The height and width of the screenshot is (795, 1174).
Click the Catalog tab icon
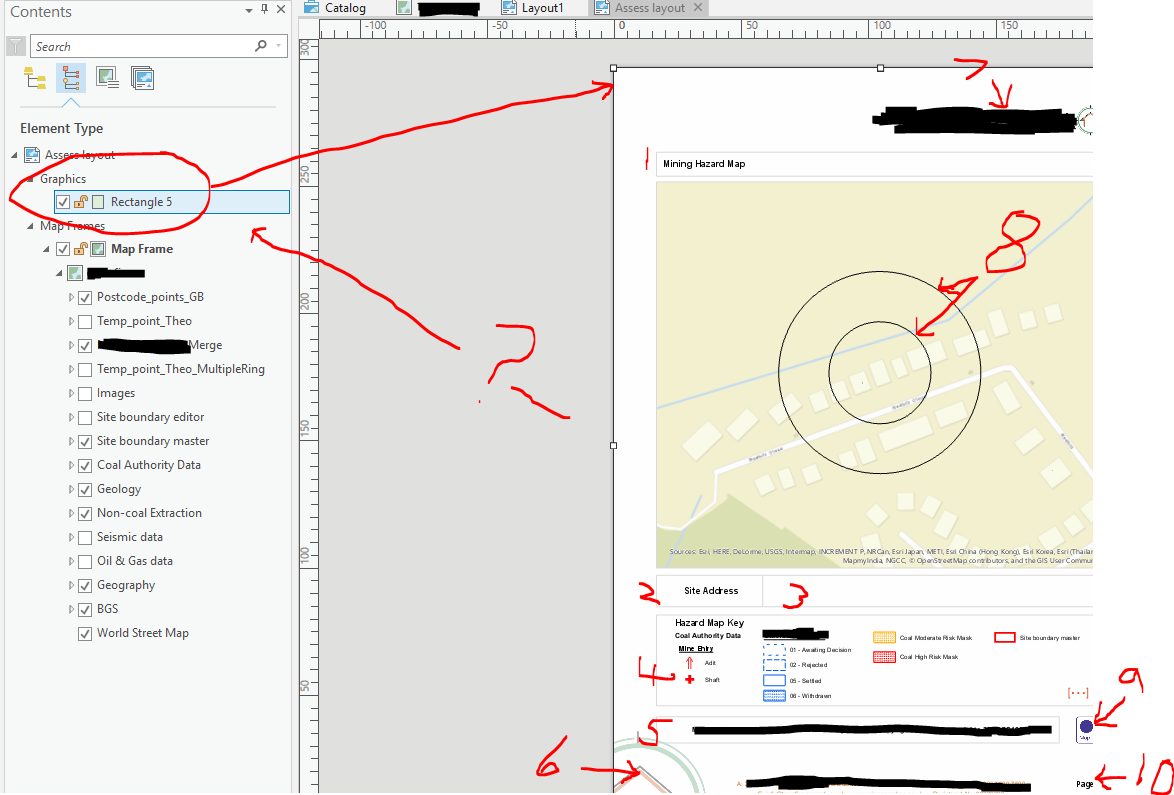(x=311, y=7)
